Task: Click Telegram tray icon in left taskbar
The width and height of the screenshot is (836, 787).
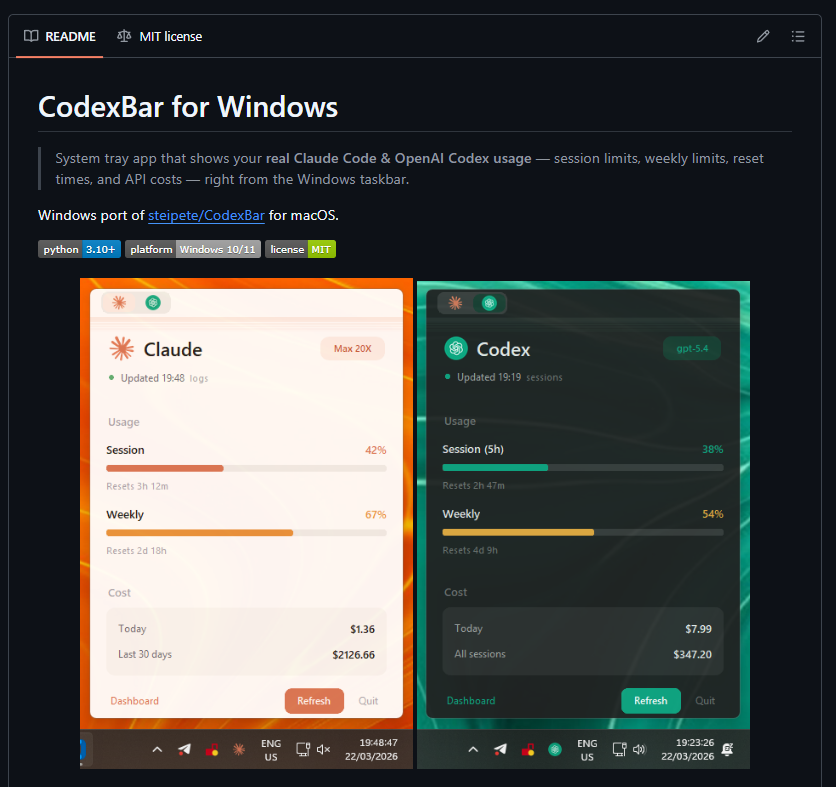Action: [x=184, y=750]
